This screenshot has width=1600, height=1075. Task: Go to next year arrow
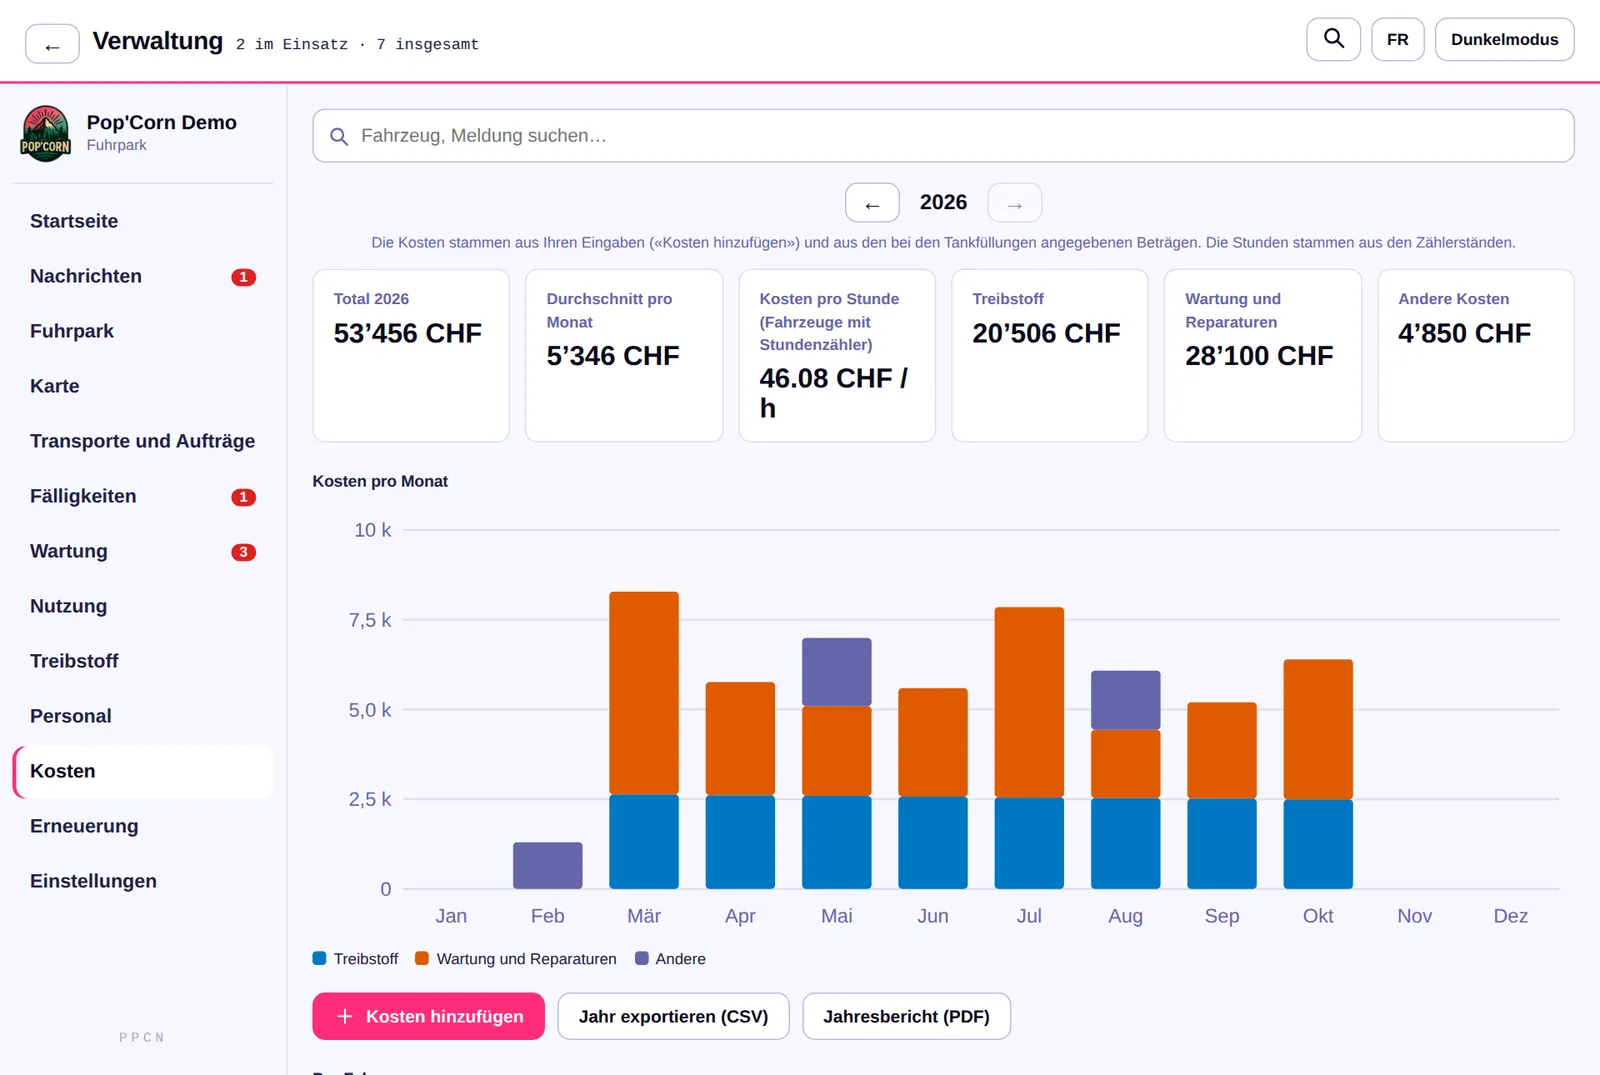pyautogui.click(x=1015, y=203)
